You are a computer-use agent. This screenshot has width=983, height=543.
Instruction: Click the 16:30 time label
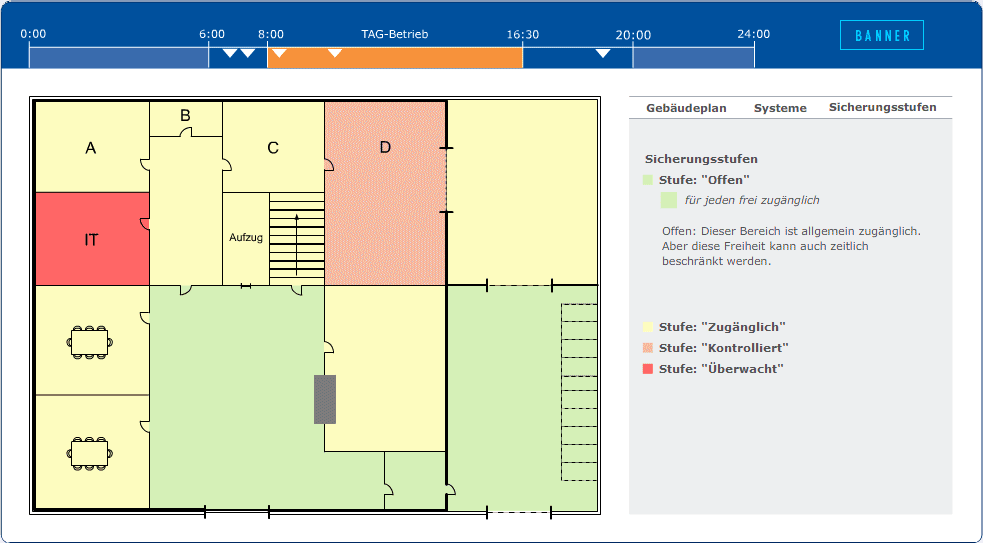pos(523,34)
